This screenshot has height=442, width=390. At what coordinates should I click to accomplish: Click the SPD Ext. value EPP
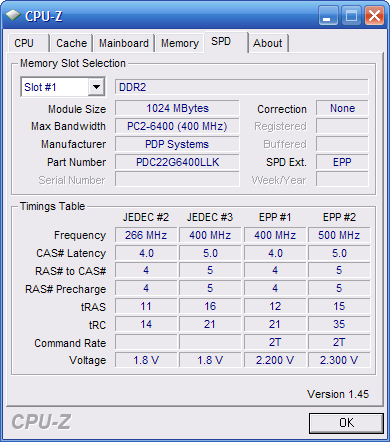tap(342, 162)
